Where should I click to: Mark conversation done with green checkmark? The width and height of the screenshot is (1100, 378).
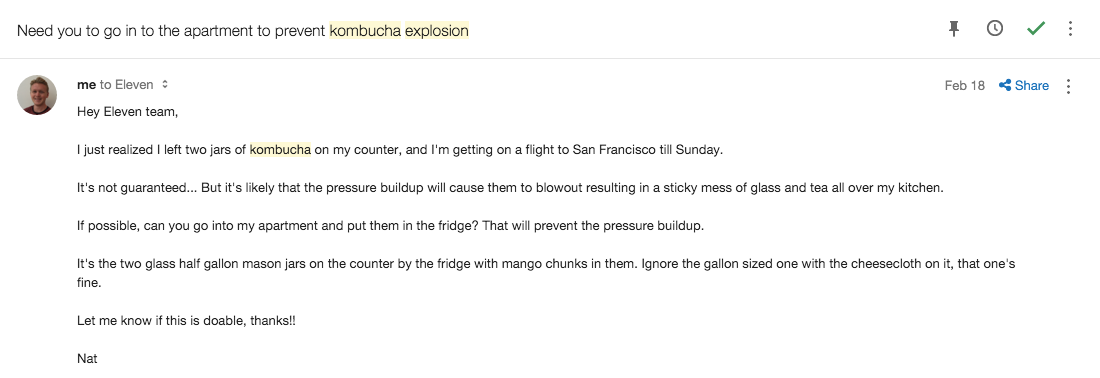click(x=1036, y=29)
